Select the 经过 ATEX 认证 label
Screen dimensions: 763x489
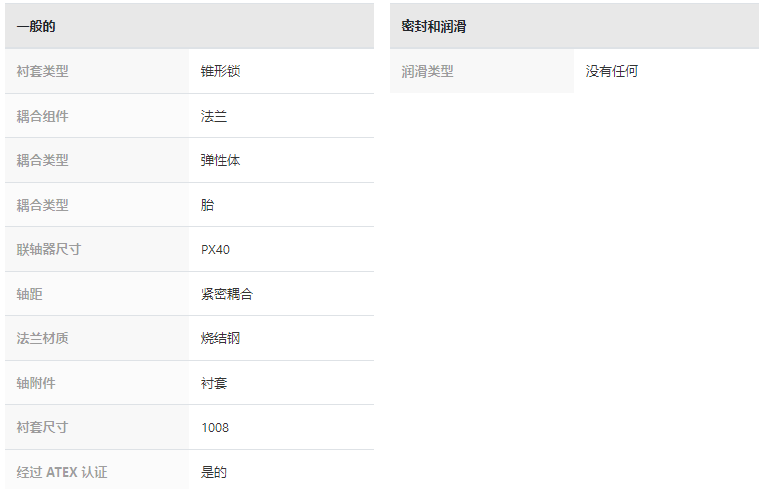click(62, 472)
